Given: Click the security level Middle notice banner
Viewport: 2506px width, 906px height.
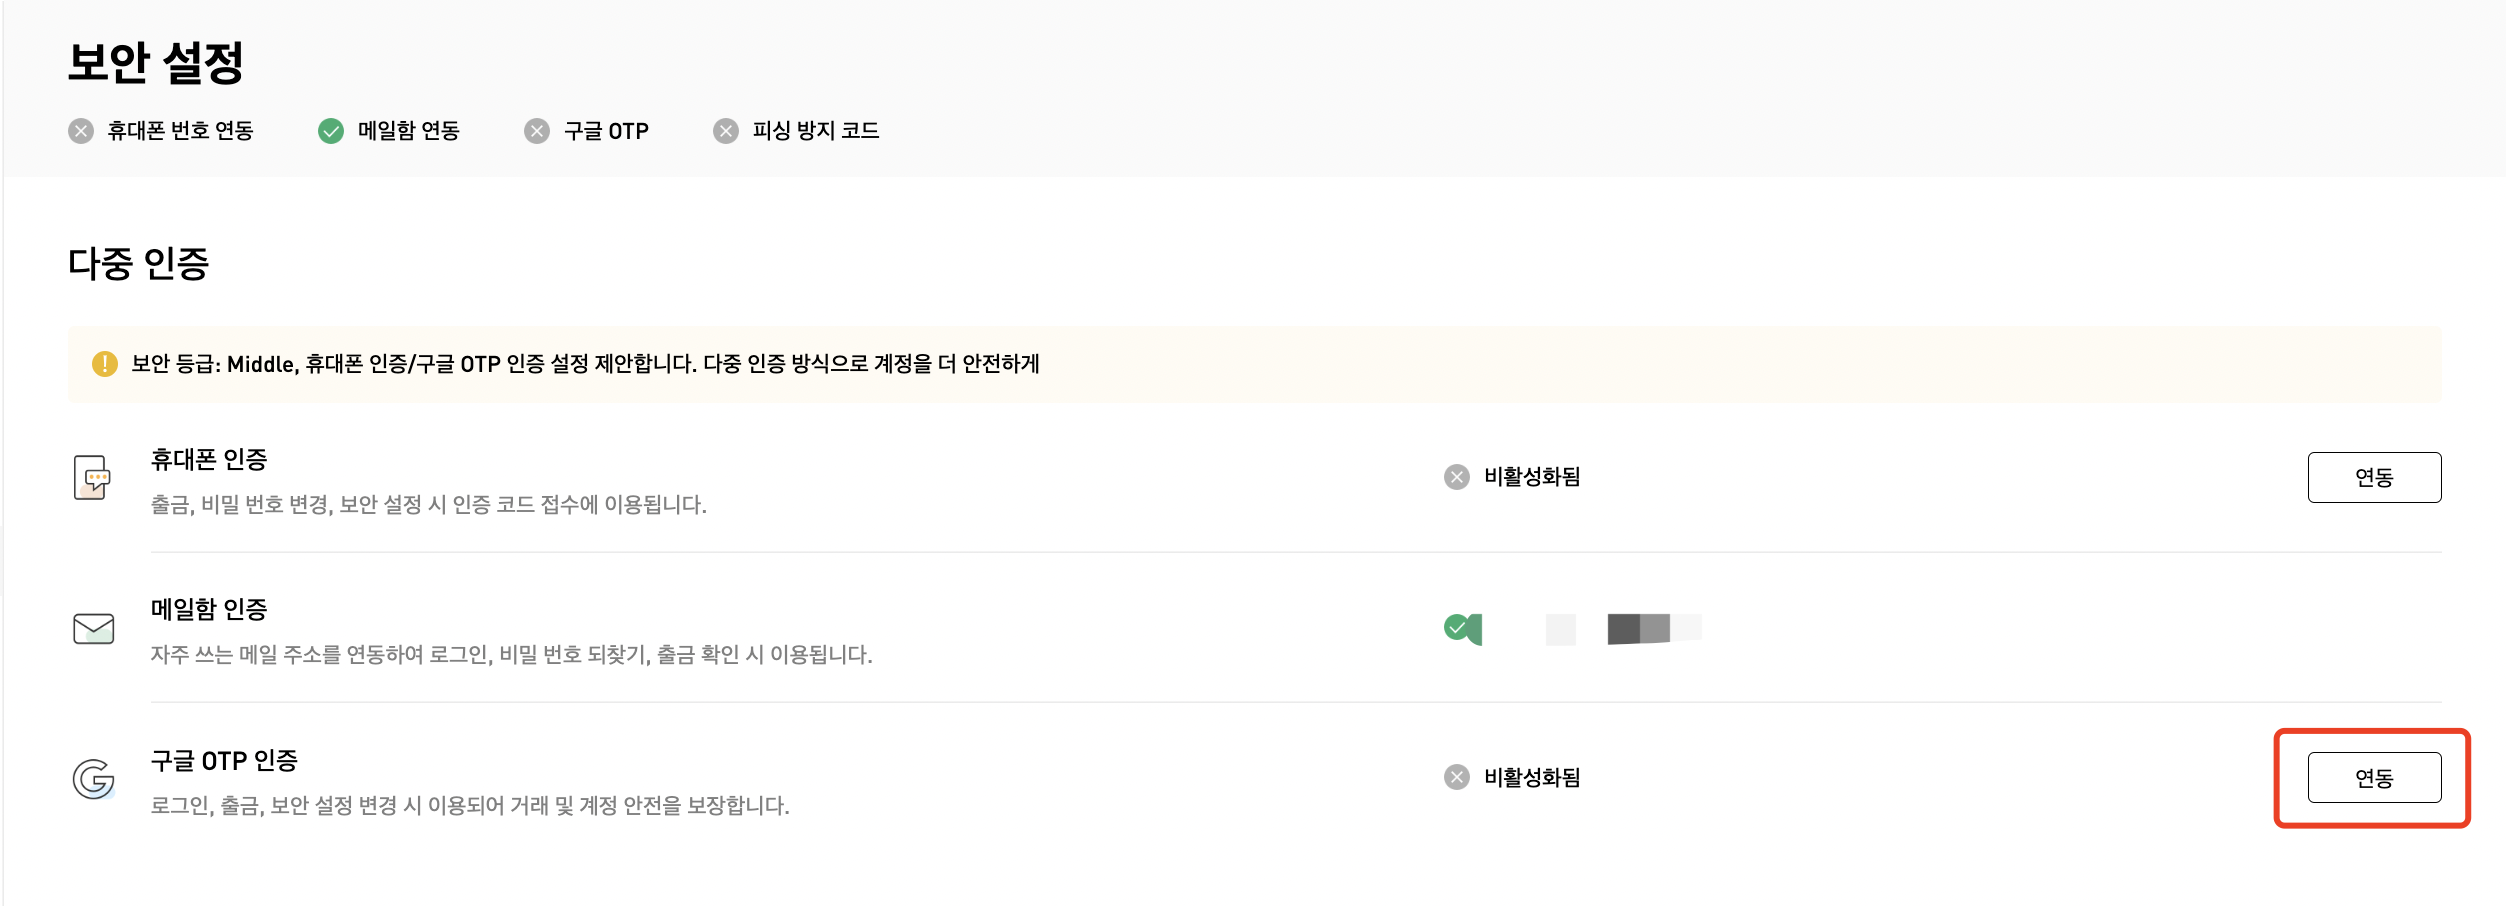Looking at the screenshot, I should [x=1254, y=364].
